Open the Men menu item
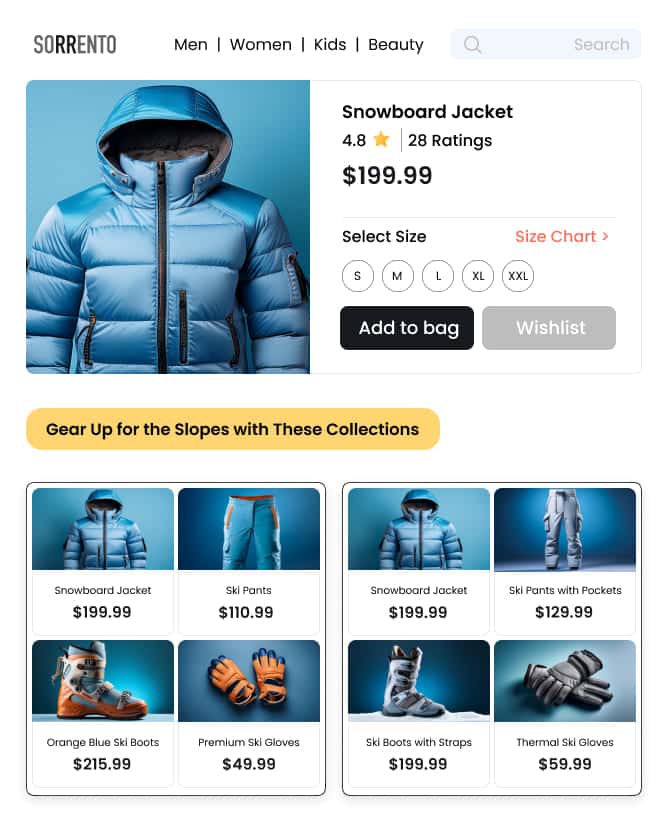This screenshot has width=666, height=840. (x=191, y=44)
